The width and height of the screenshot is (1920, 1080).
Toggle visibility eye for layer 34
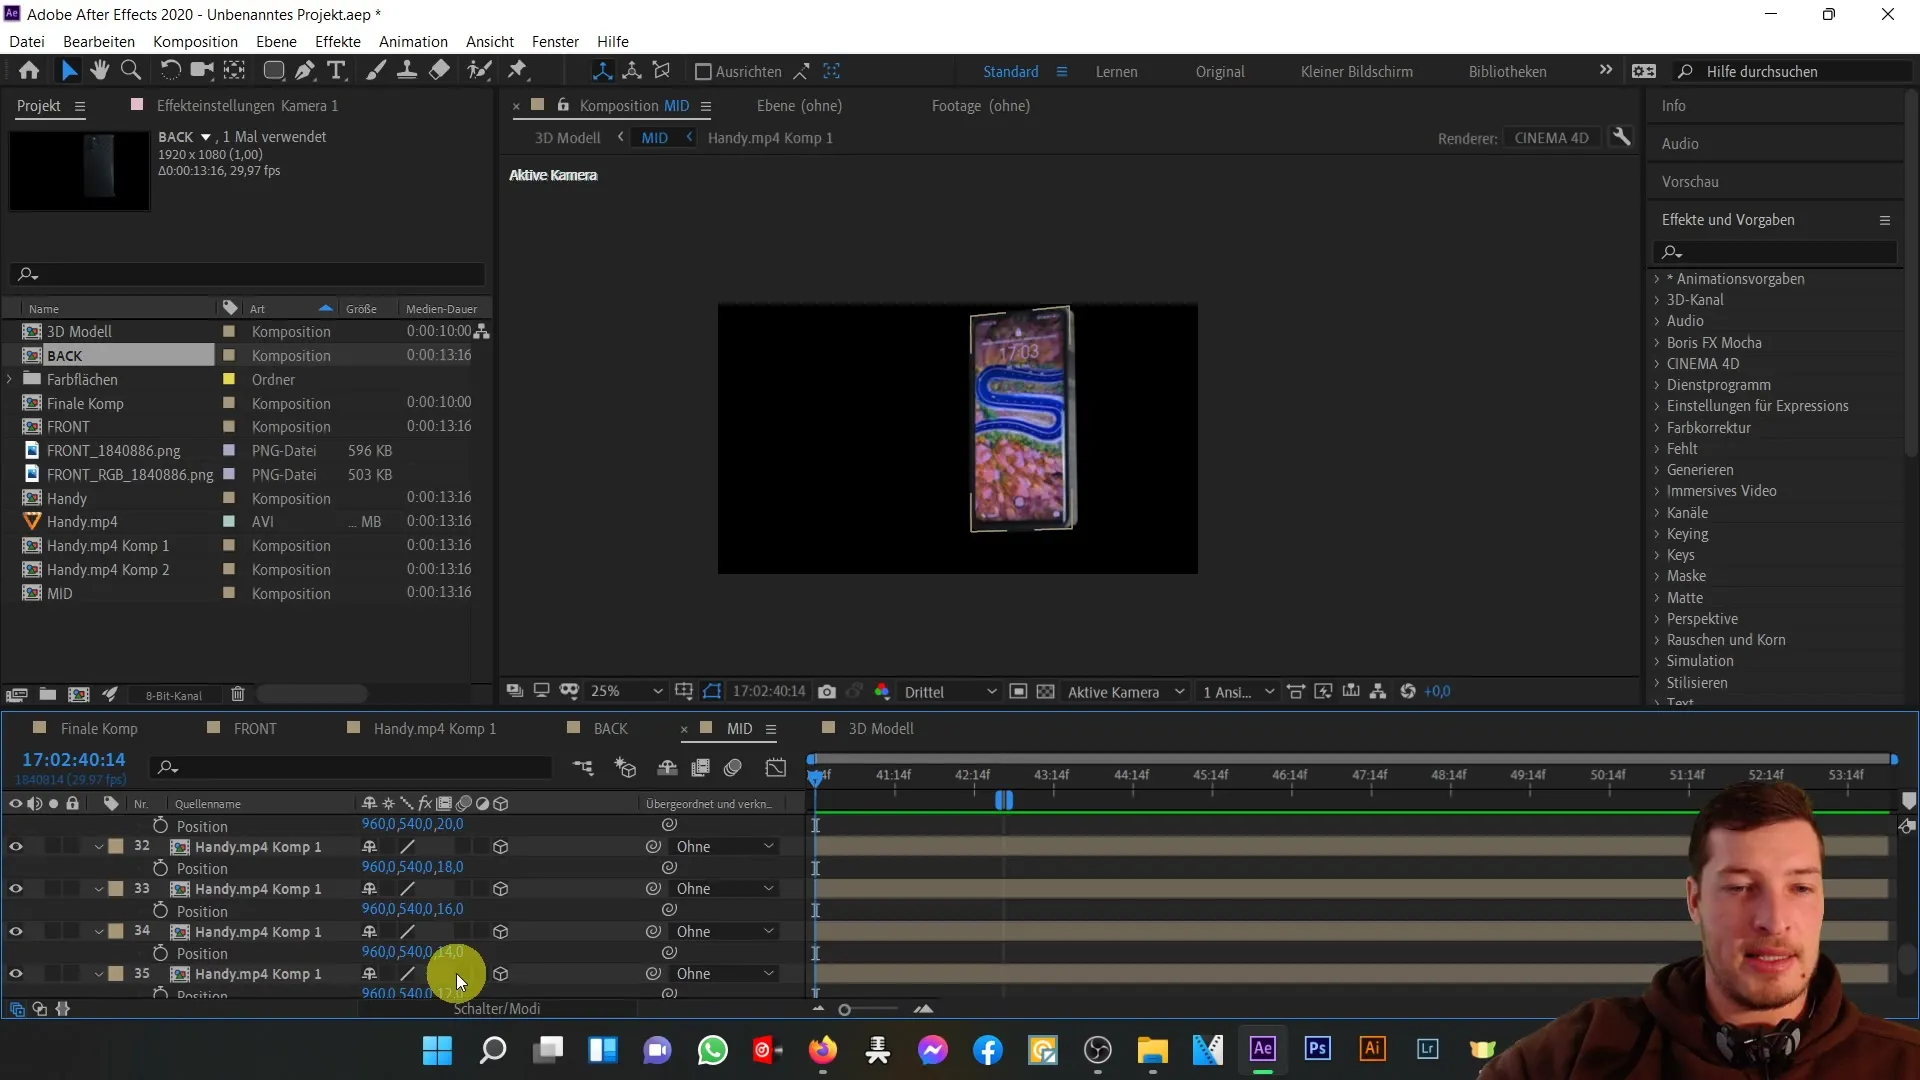coord(16,930)
